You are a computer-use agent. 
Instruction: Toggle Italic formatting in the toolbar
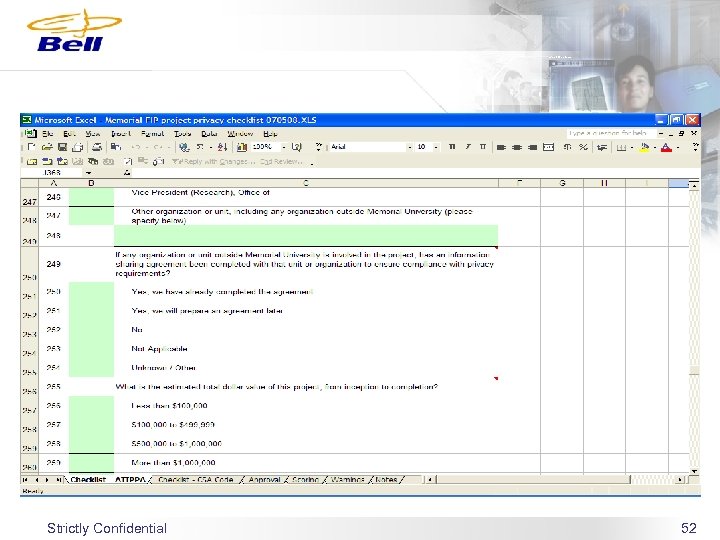pyautogui.click(x=468, y=147)
